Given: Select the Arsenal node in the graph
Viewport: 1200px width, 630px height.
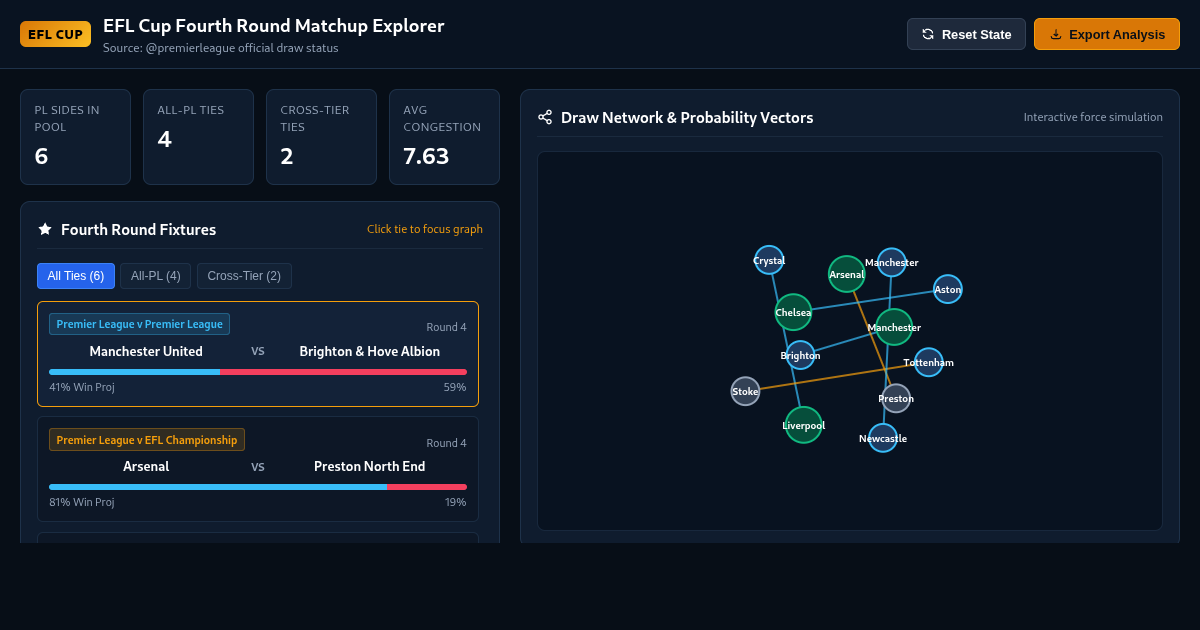Looking at the screenshot, I should point(847,274).
